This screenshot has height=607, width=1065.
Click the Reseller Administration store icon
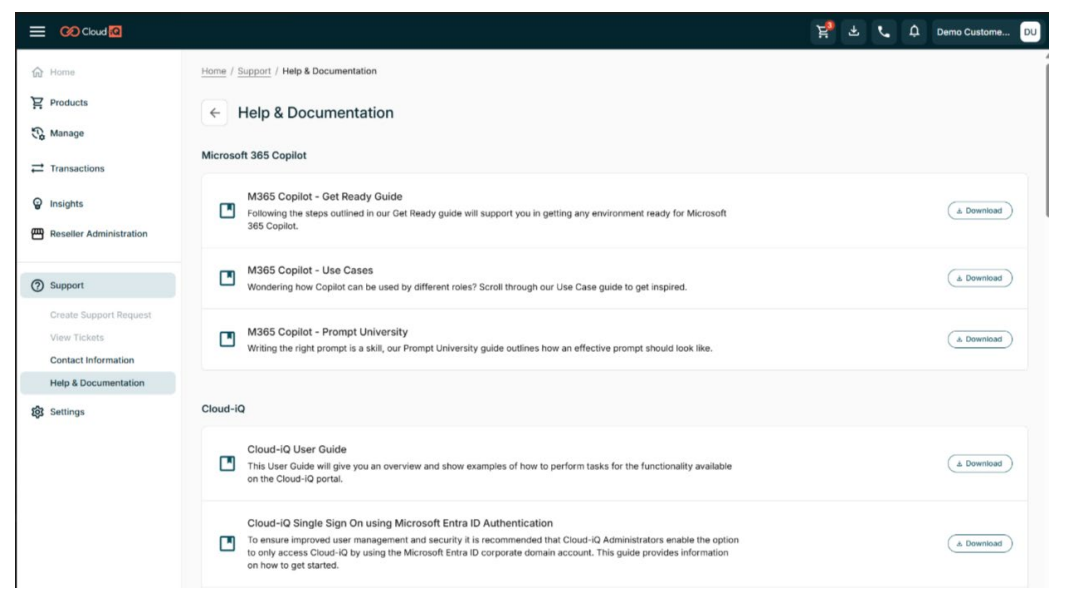pos(37,234)
